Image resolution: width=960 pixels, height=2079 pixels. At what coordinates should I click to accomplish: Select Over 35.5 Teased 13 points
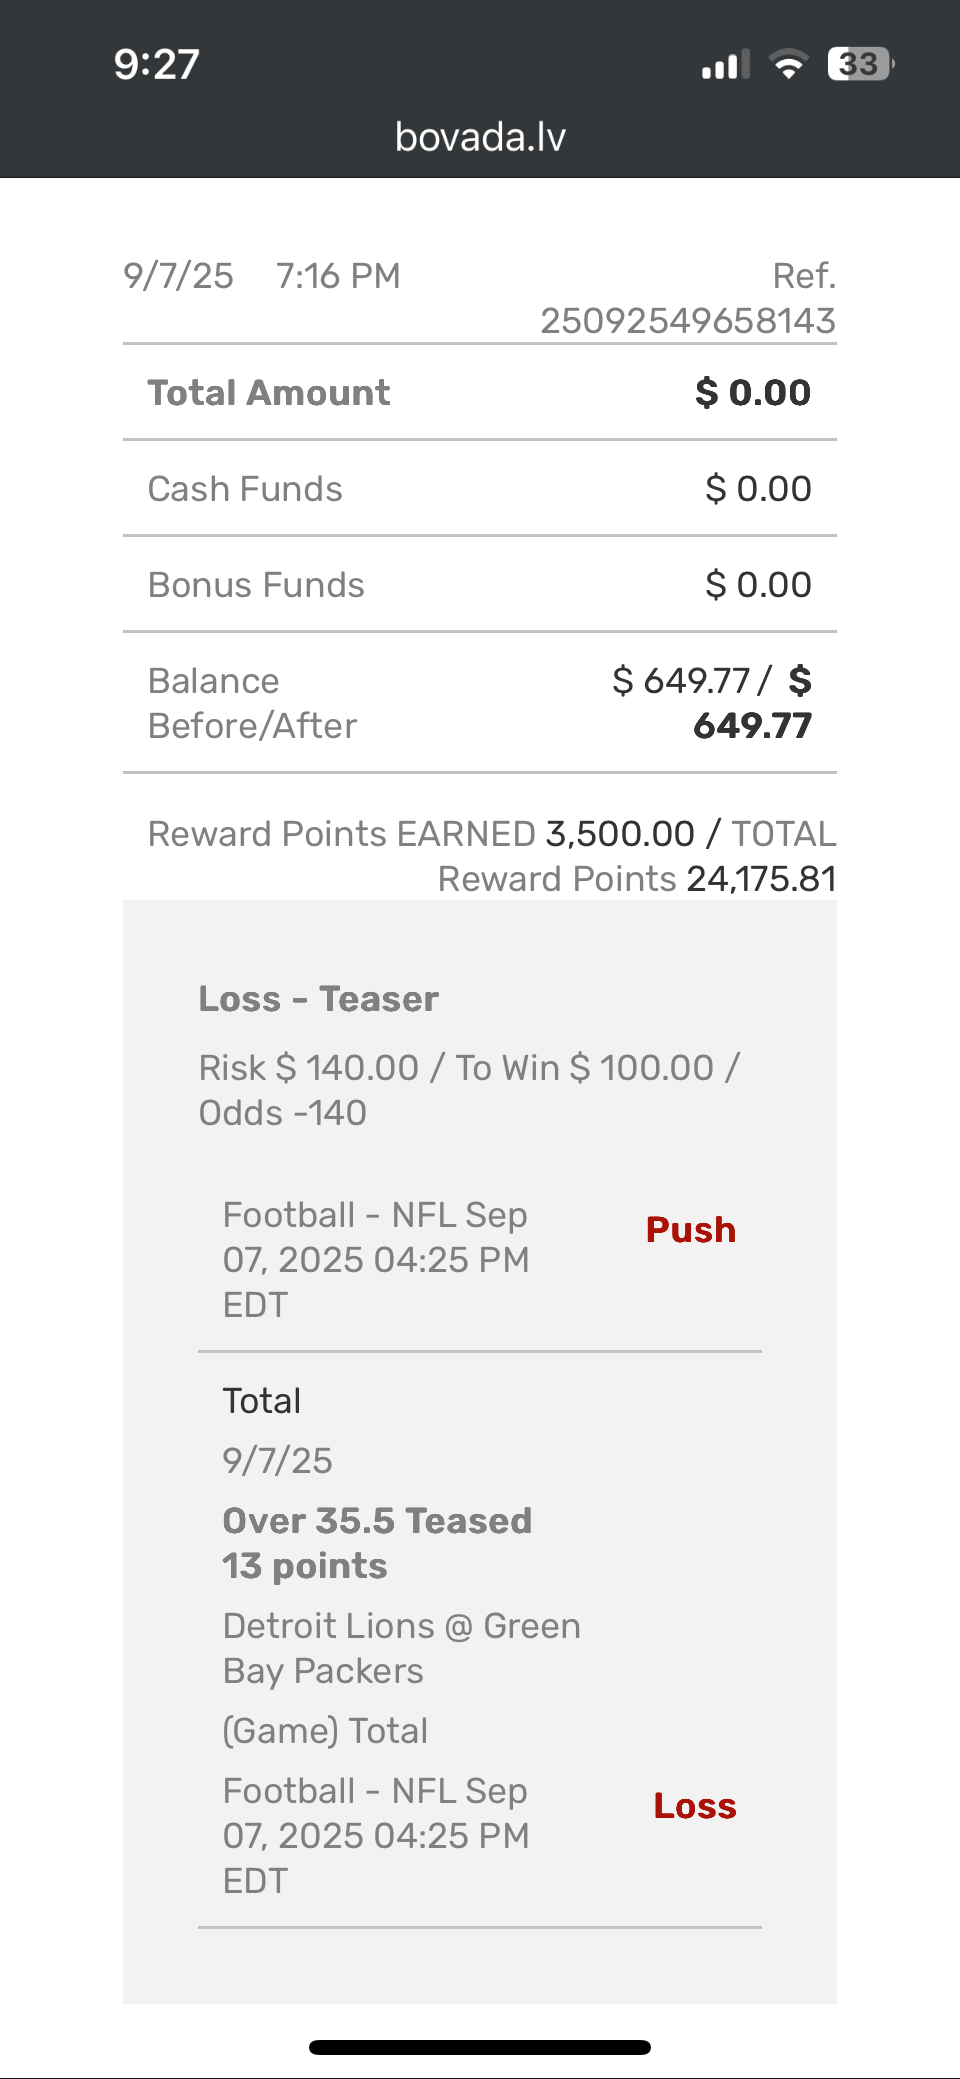coord(377,1543)
